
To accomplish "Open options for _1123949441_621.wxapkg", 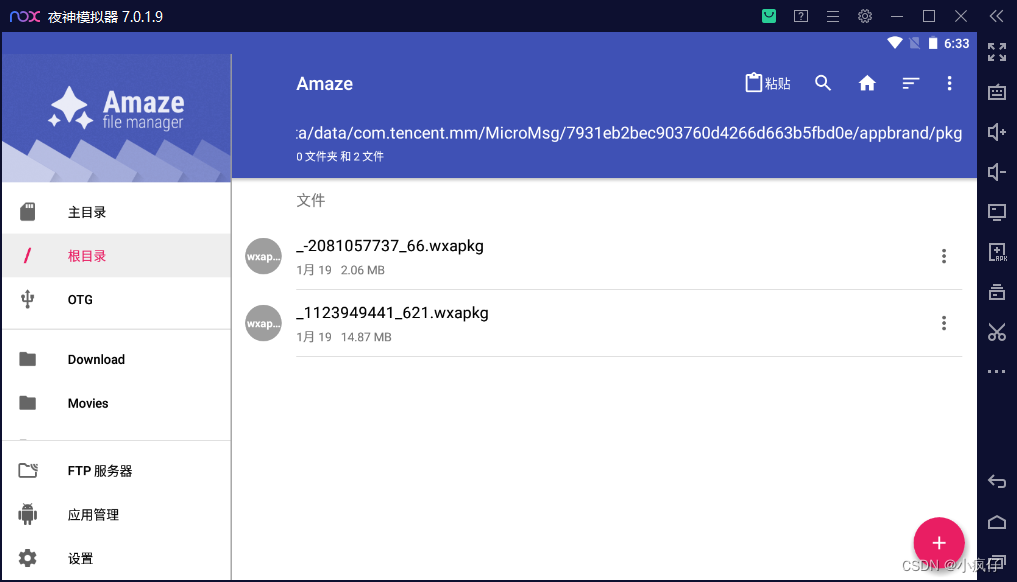I will coord(944,323).
